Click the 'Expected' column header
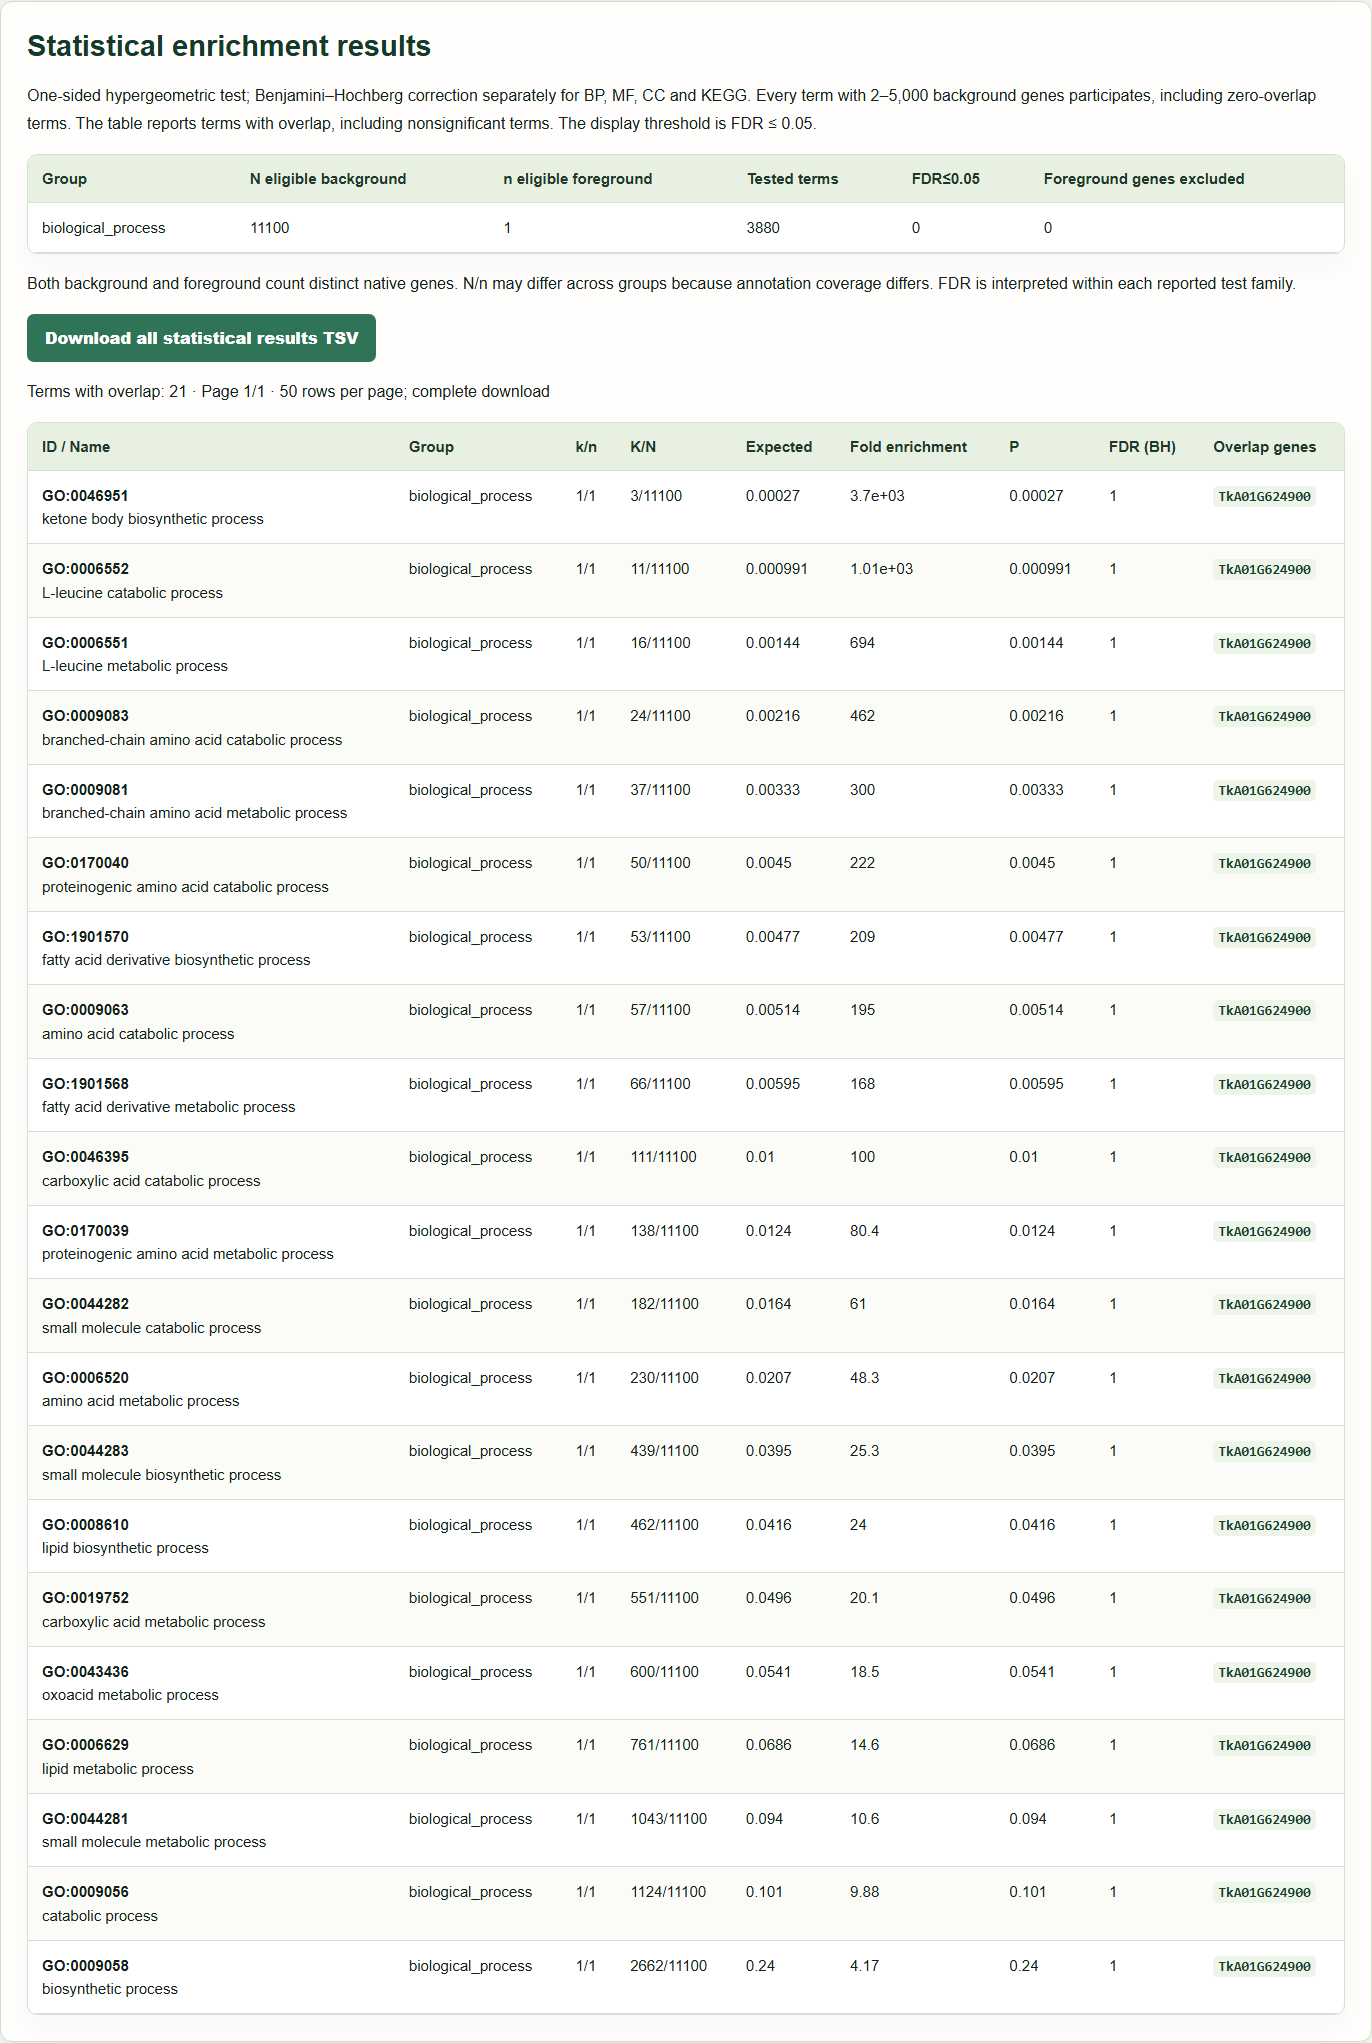1372x2043 pixels. pyautogui.click(x=779, y=447)
